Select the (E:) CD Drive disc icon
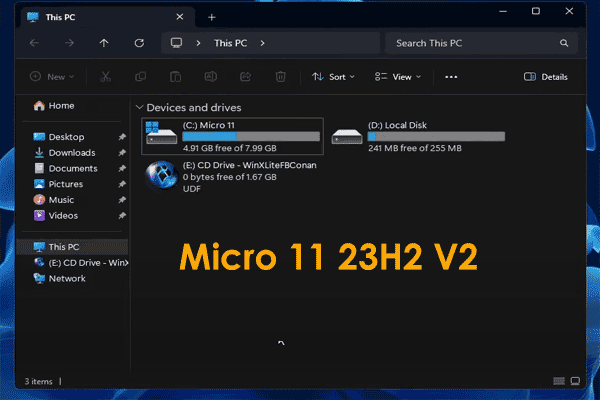 [161, 176]
